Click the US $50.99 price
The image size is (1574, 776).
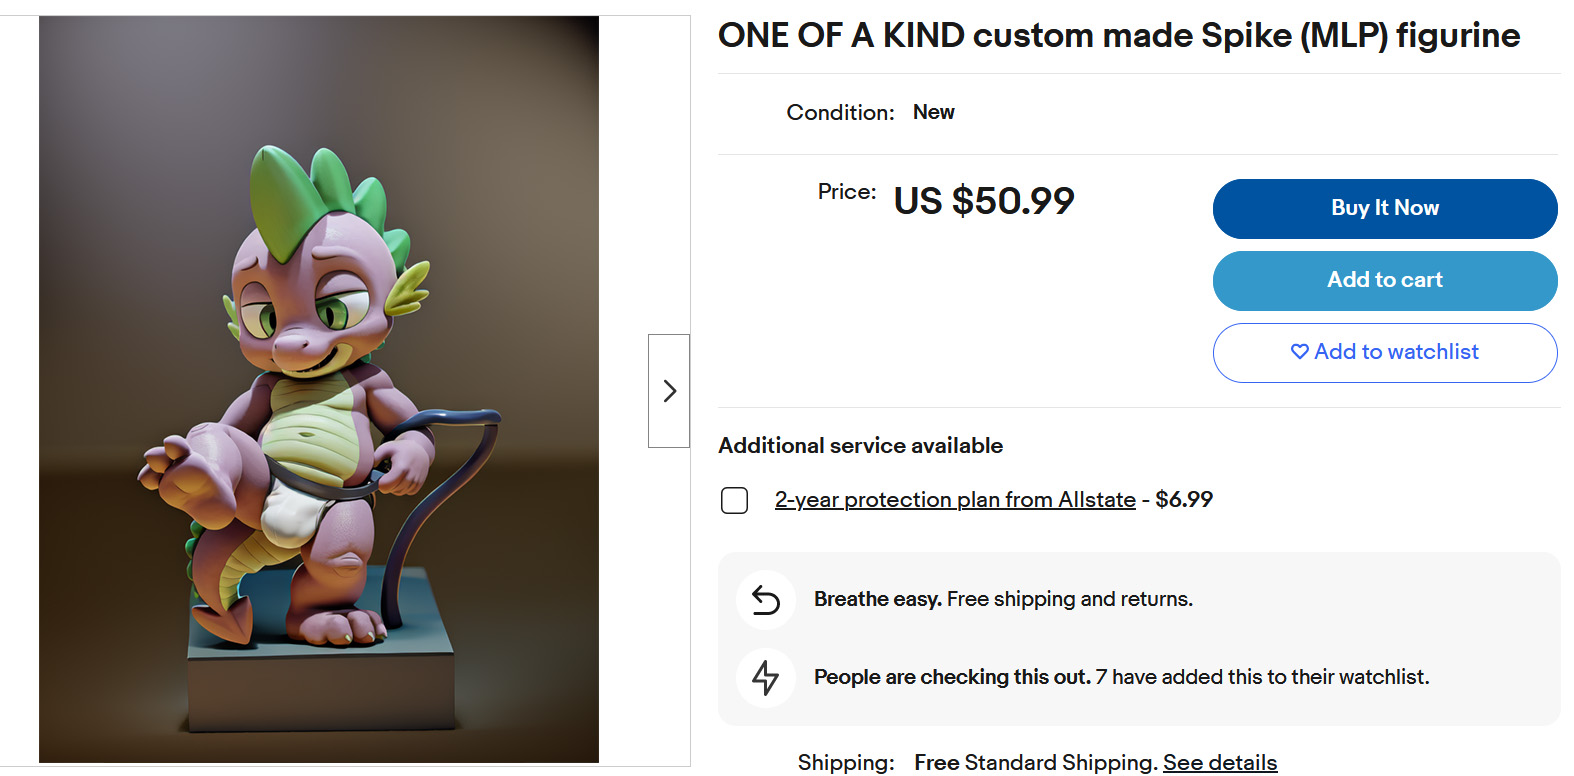(x=983, y=201)
